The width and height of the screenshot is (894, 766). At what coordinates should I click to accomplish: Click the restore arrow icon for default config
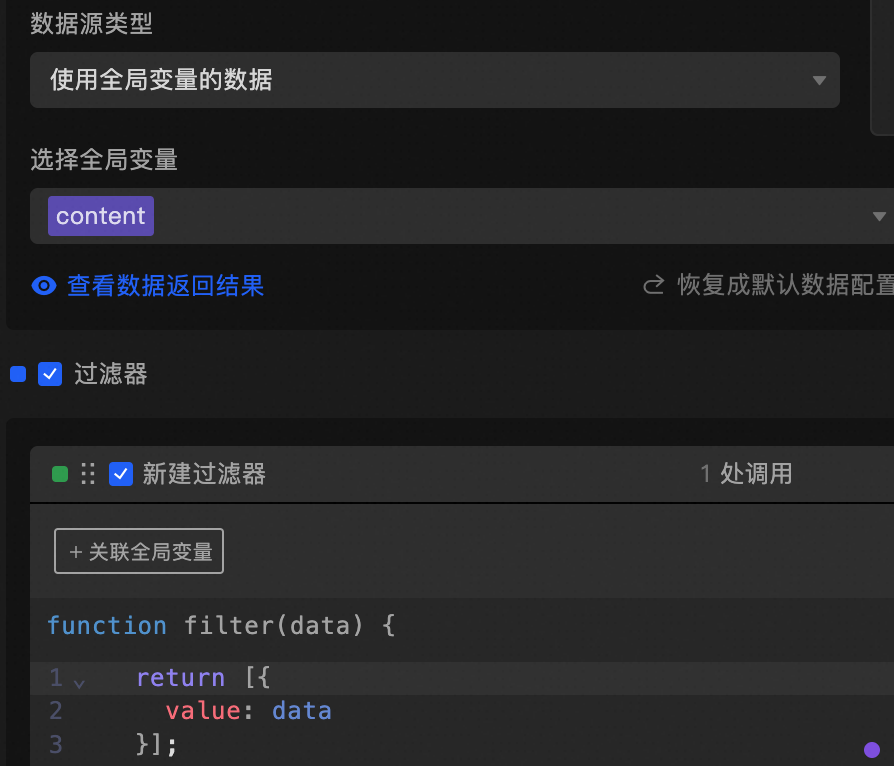click(x=654, y=286)
